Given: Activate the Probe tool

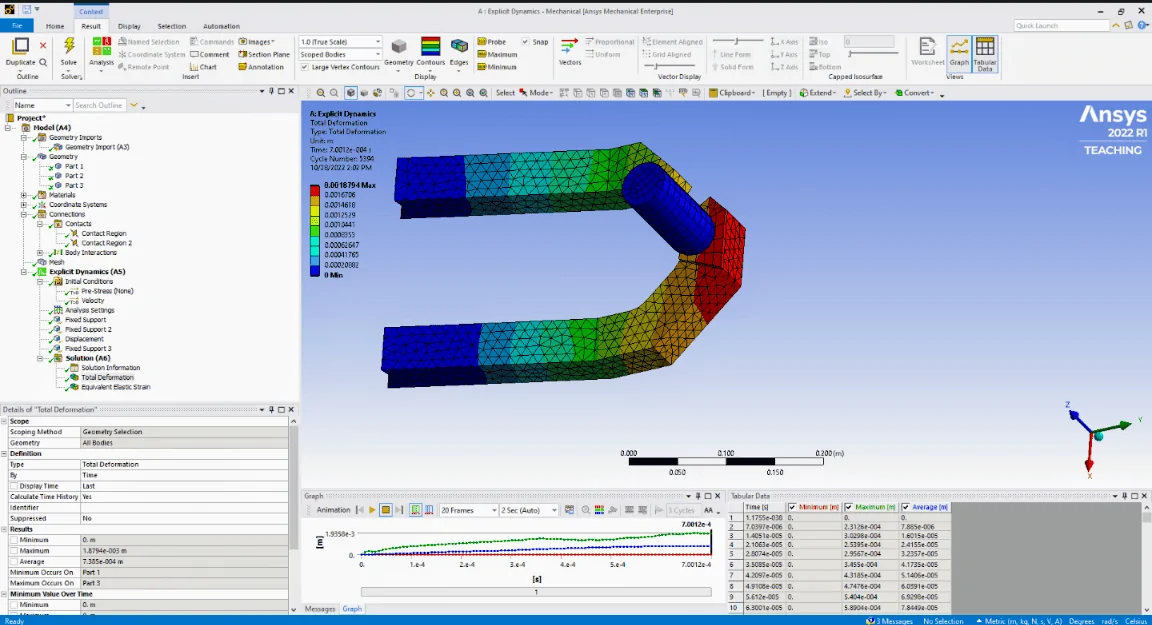Looking at the screenshot, I should coord(492,42).
